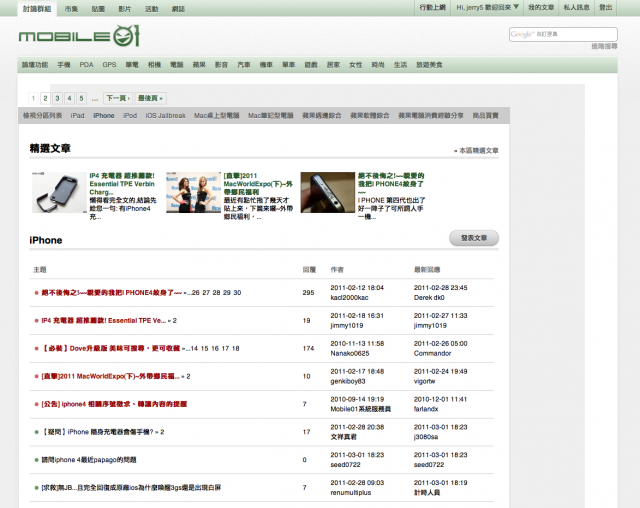Click author renumultiplus
640x508 pixels.
pos(351,492)
